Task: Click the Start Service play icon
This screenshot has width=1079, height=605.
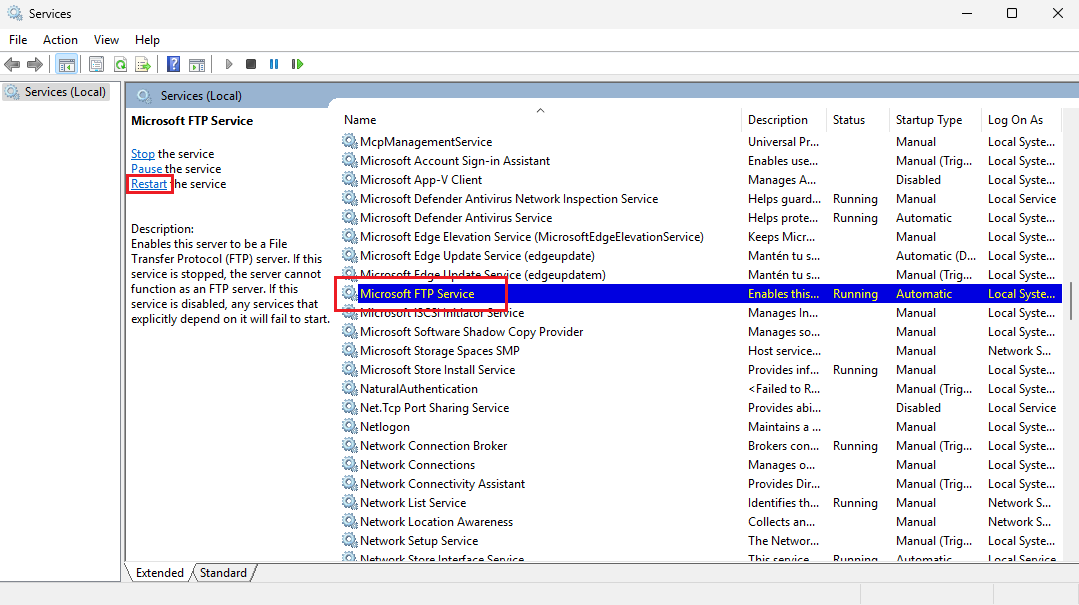Action: (x=229, y=64)
